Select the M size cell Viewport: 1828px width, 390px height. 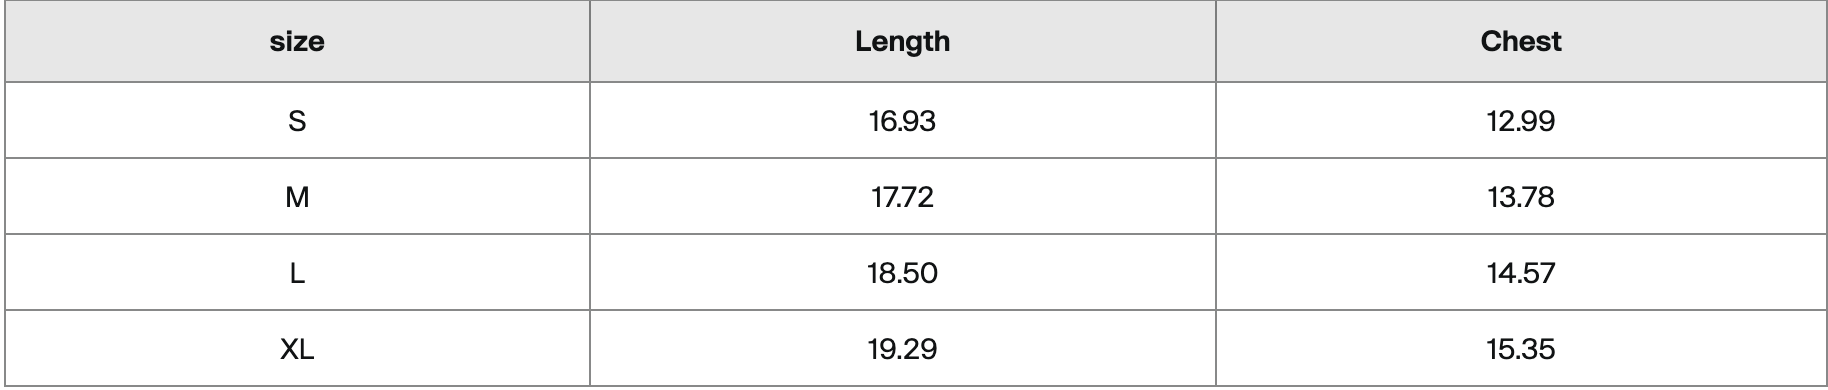coord(297,196)
